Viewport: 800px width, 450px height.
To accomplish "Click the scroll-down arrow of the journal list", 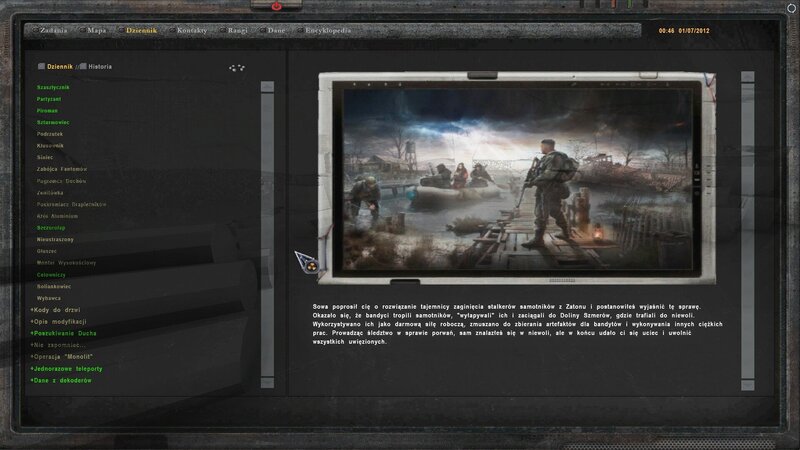I will (x=266, y=383).
